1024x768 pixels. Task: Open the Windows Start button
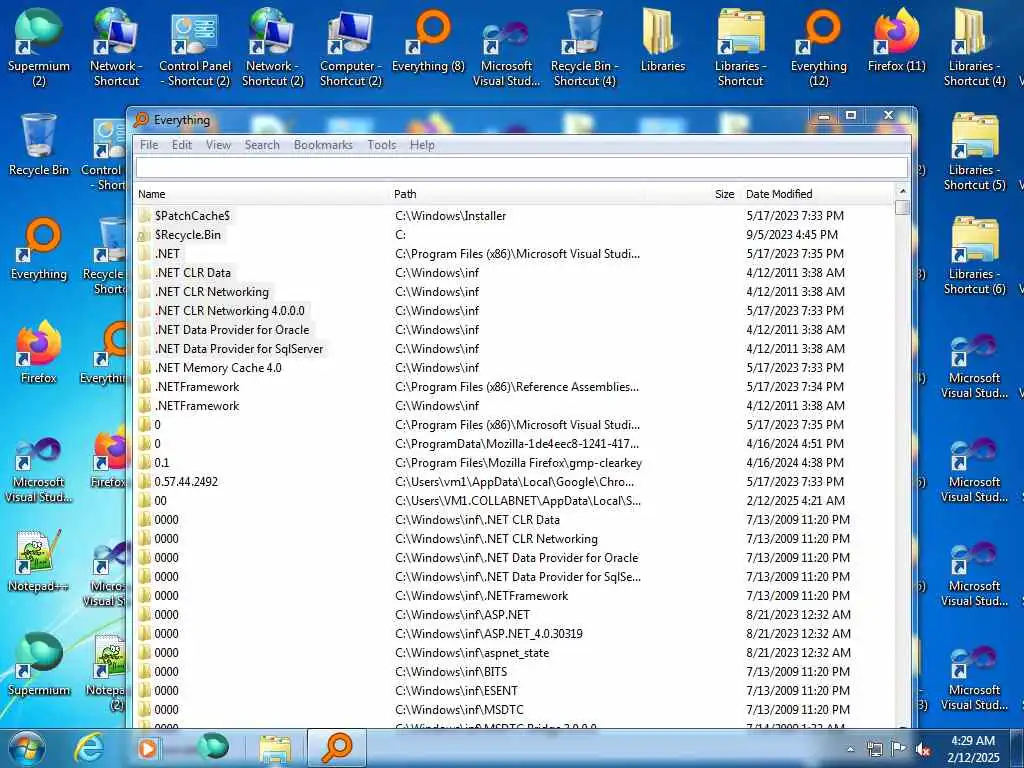(x=27, y=748)
